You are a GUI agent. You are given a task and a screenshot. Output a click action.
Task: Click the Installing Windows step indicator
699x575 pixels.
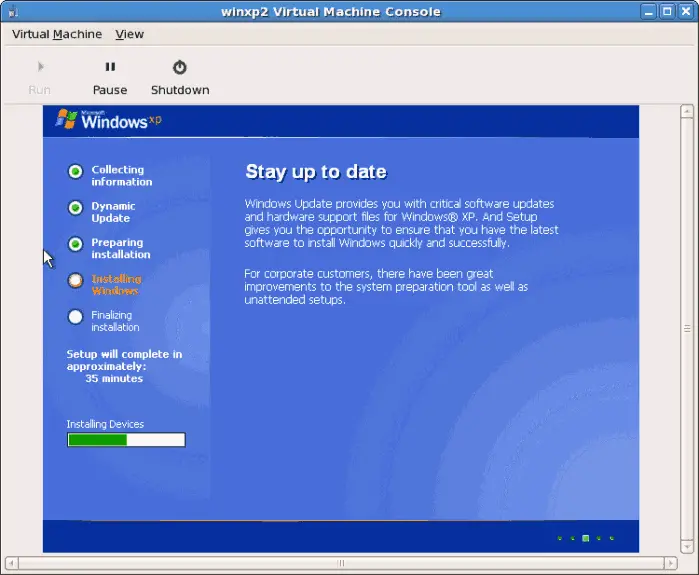click(x=75, y=281)
